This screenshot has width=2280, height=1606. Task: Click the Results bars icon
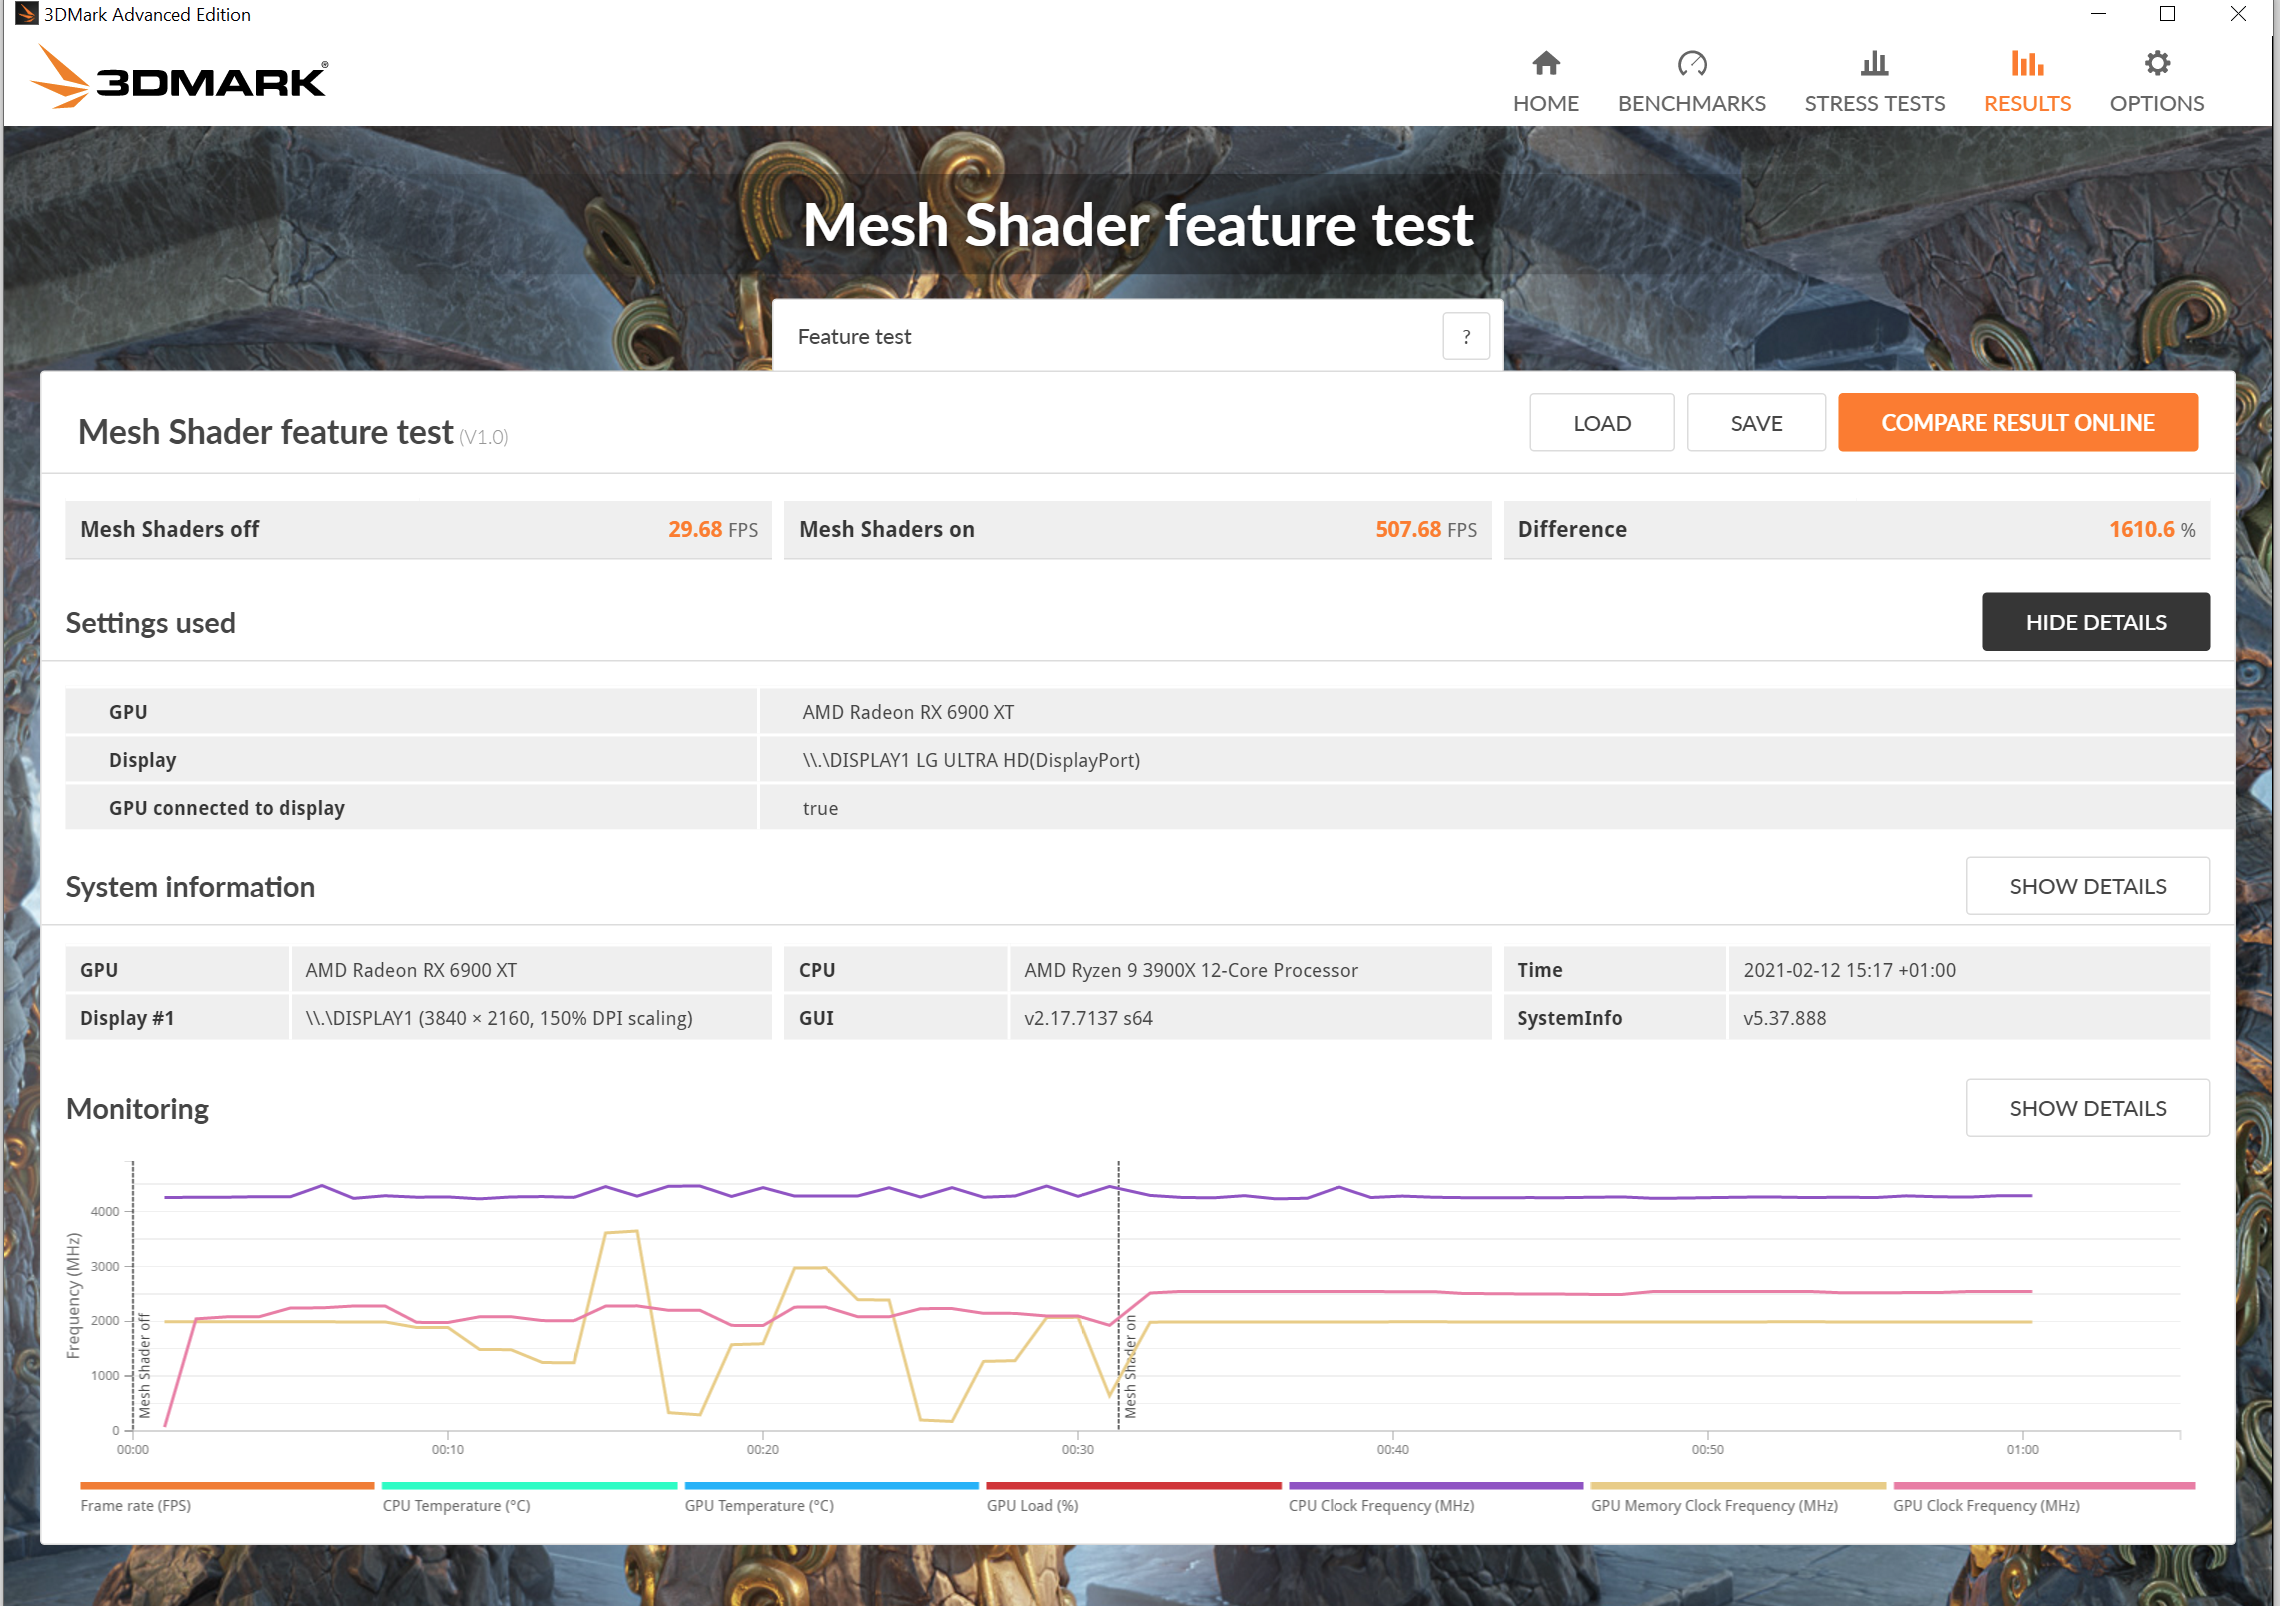click(2027, 63)
